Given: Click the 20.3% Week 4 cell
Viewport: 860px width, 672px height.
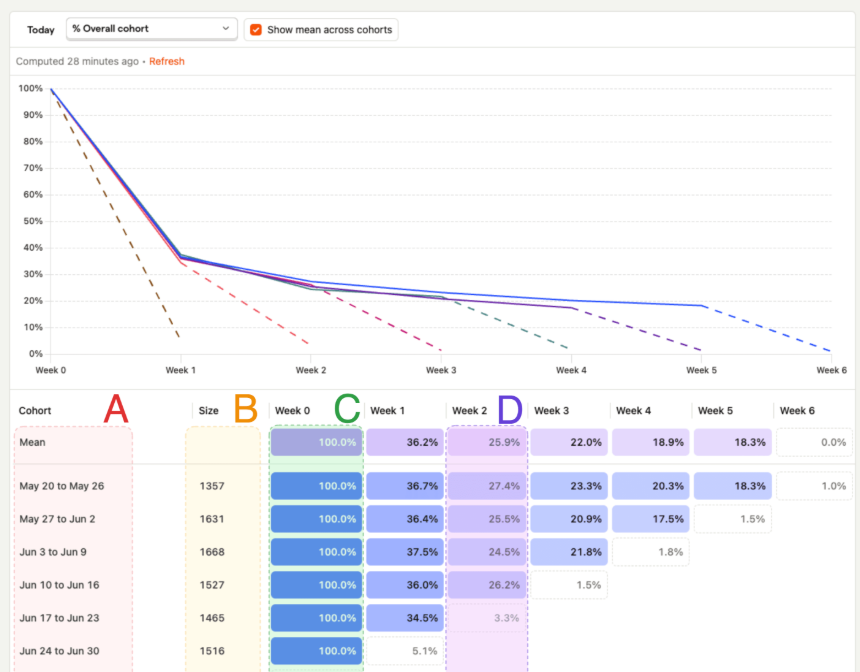Looking at the screenshot, I should tap(651, 486).
